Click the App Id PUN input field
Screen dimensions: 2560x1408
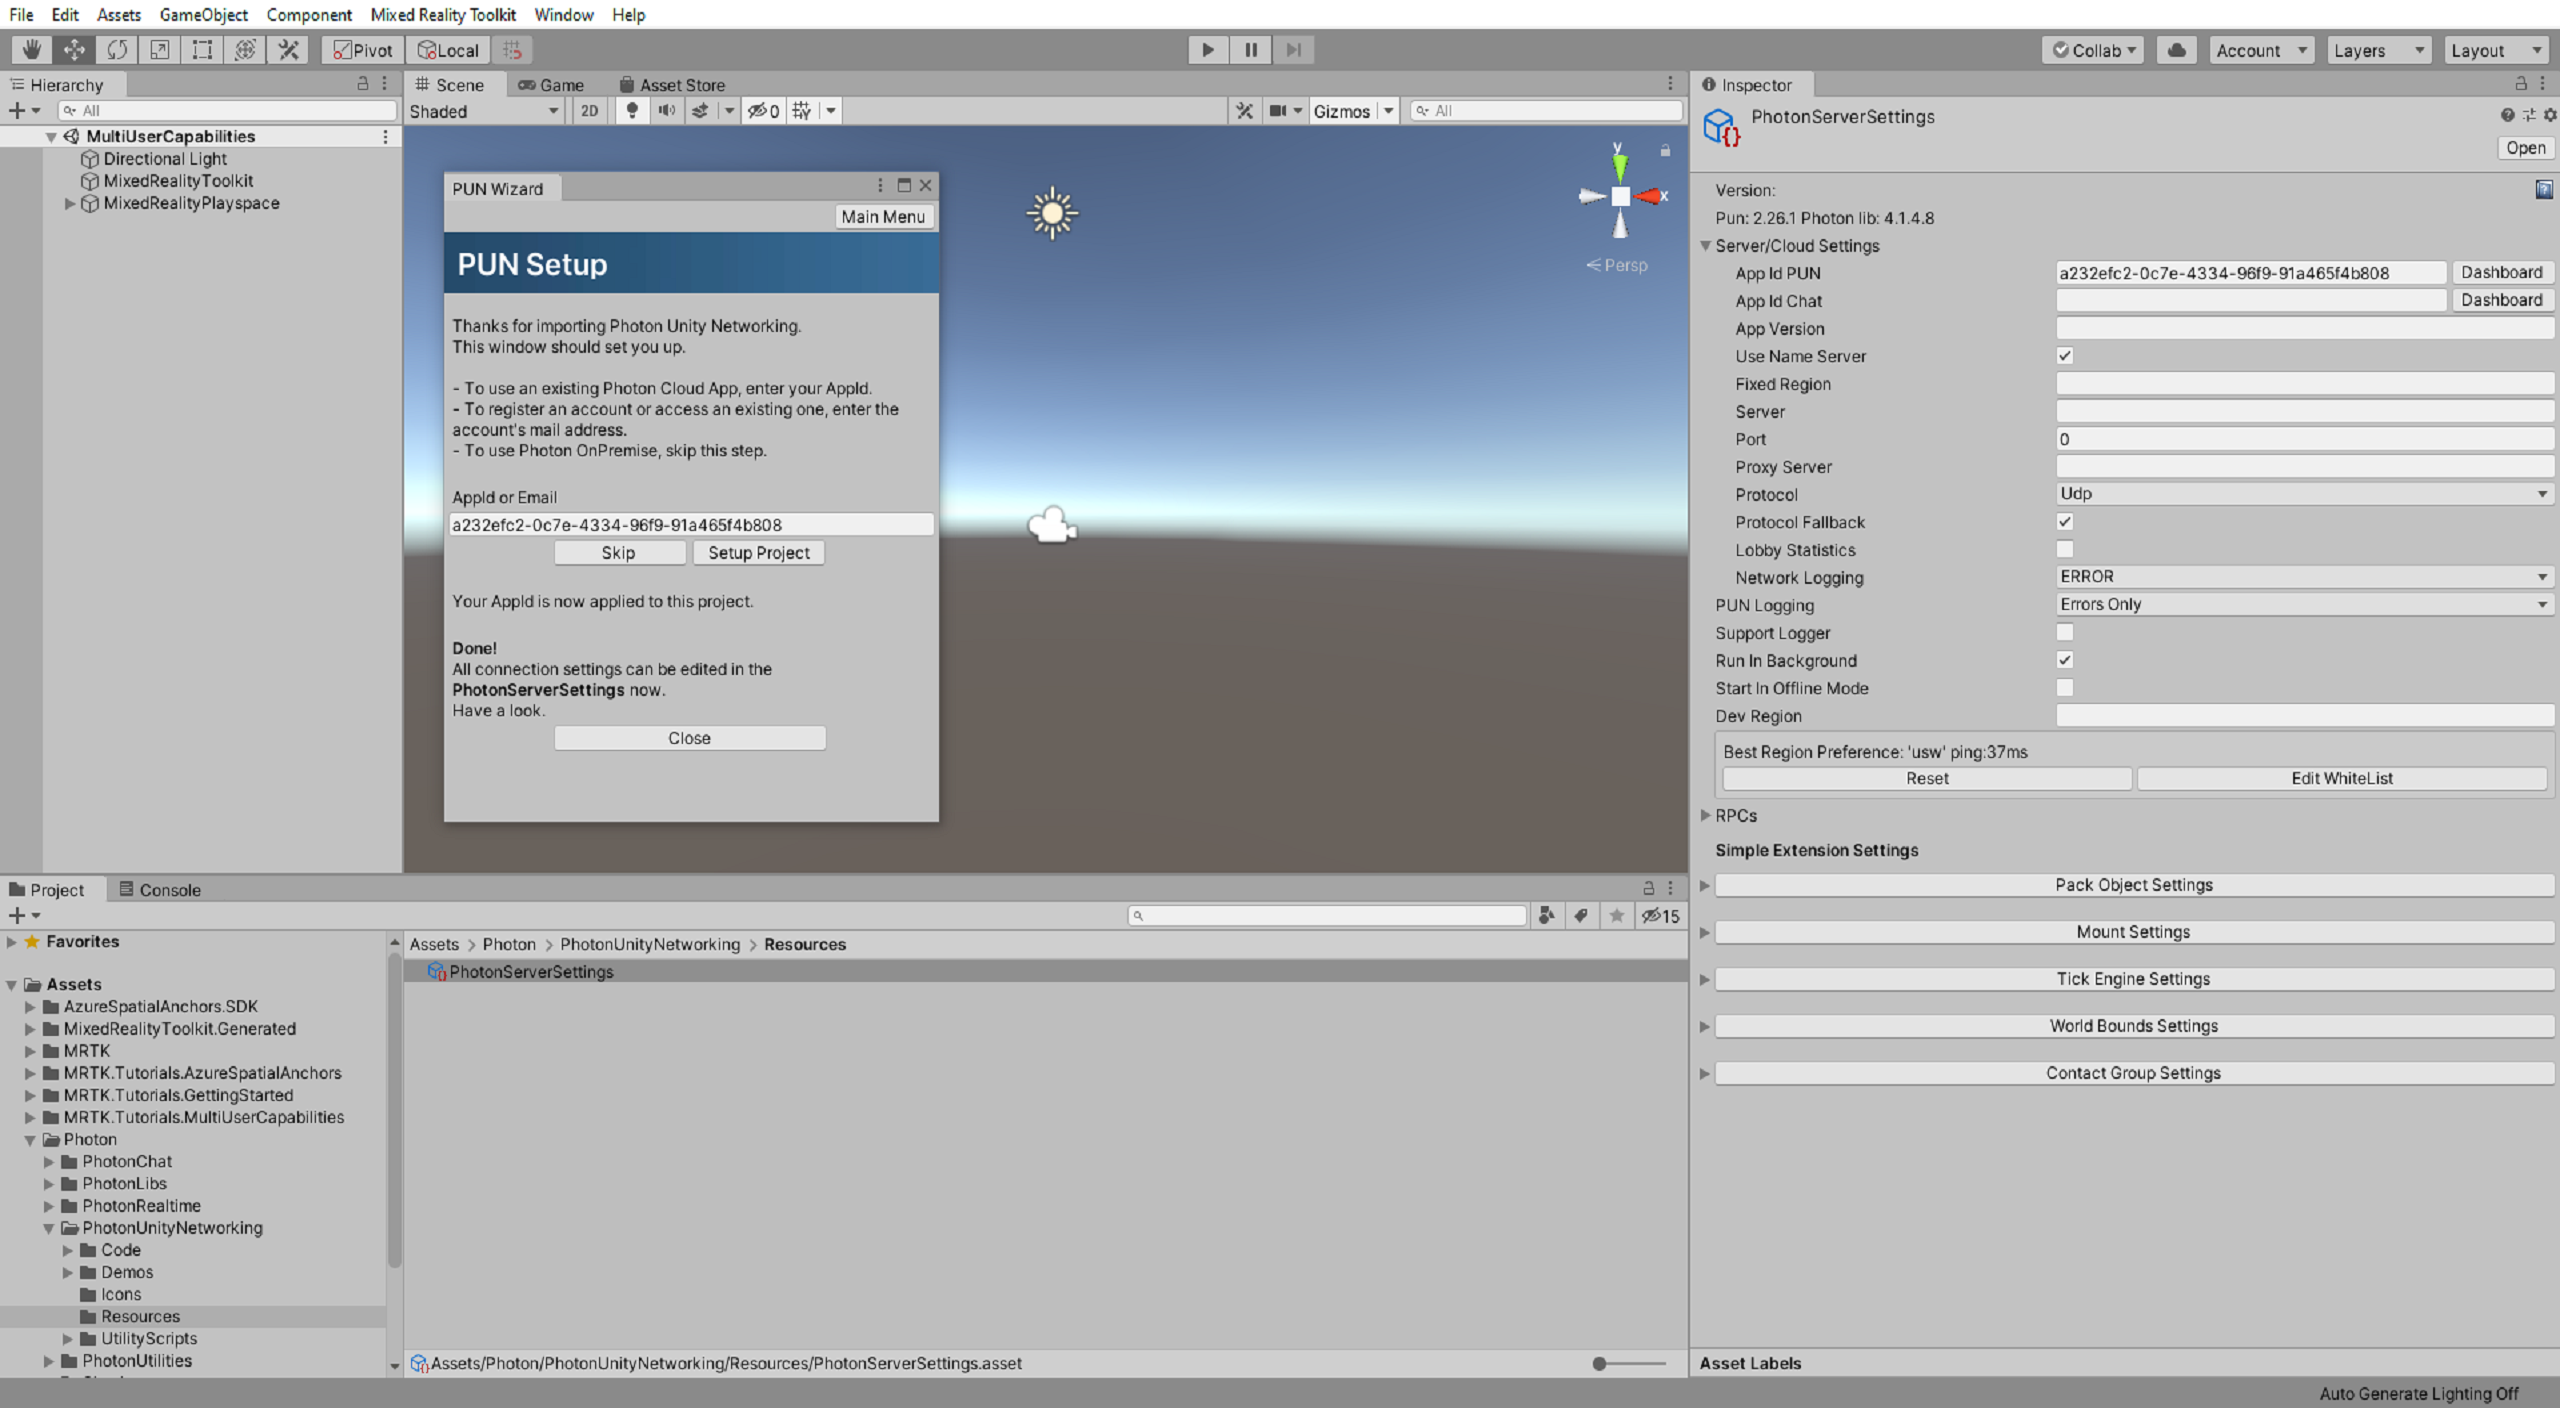tap(2248, 272)
